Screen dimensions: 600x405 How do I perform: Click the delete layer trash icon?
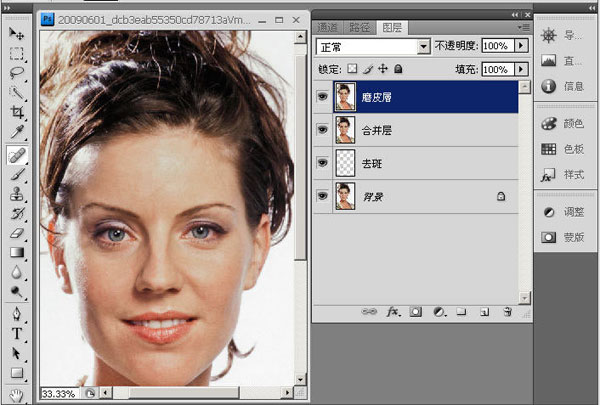click(508, 312)
